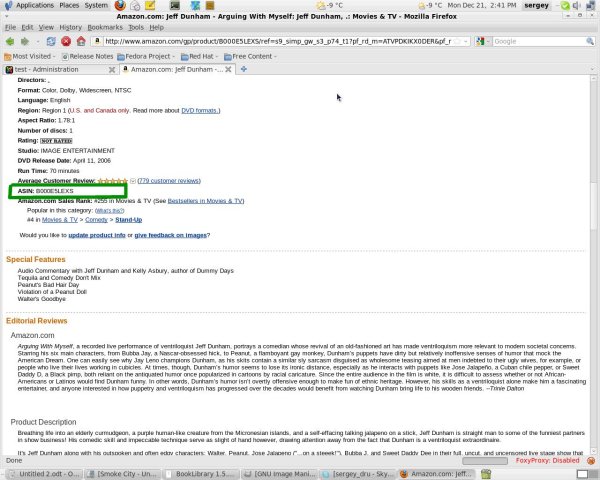Click the Bestsellers in Movies & TV link
Screen dimensions: 600x480
205,201
